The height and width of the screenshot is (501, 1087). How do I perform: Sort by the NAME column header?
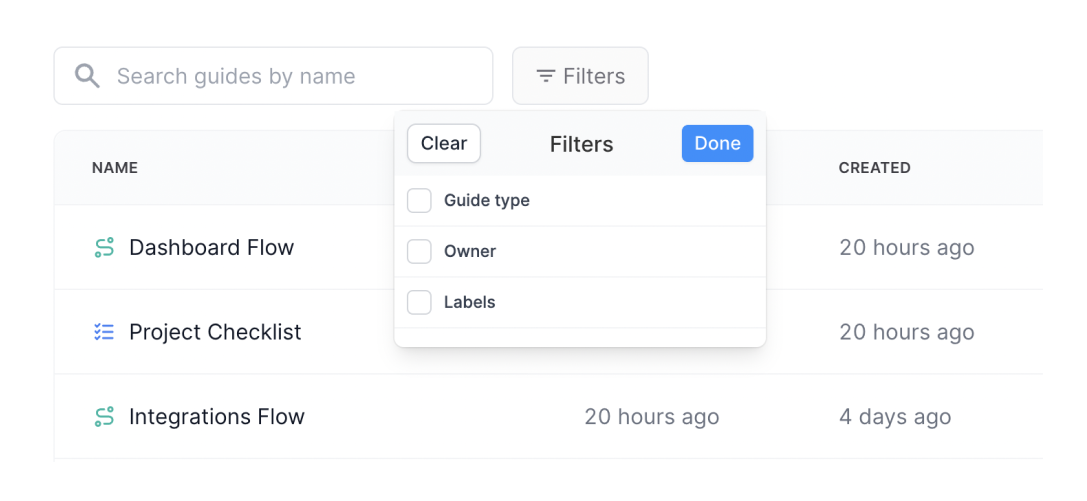(115, 168)
